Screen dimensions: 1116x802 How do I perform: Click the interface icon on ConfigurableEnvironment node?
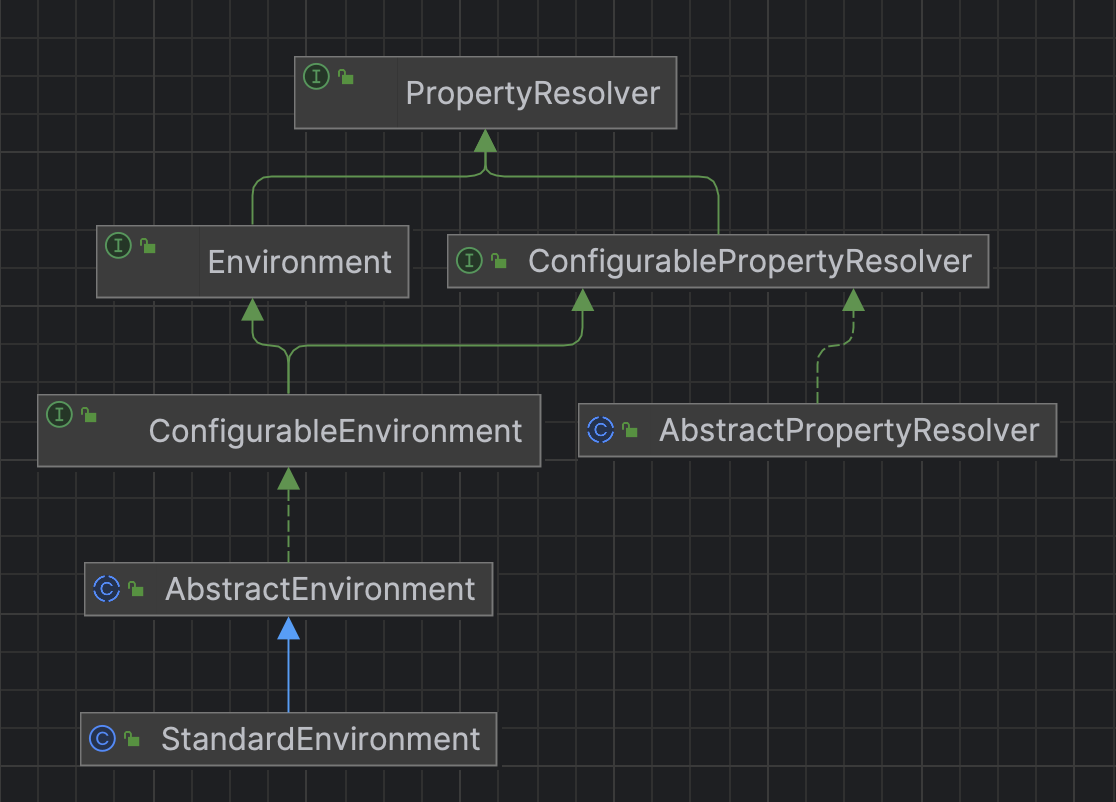point(60,414)
